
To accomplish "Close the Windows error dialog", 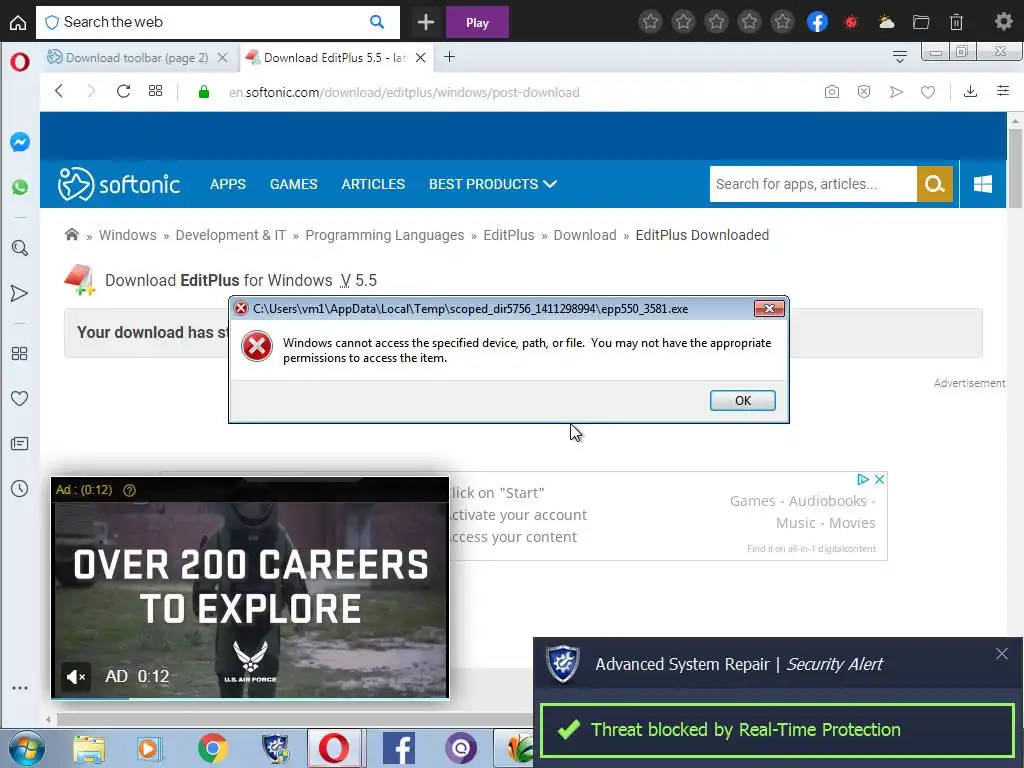I will (769, 308).
